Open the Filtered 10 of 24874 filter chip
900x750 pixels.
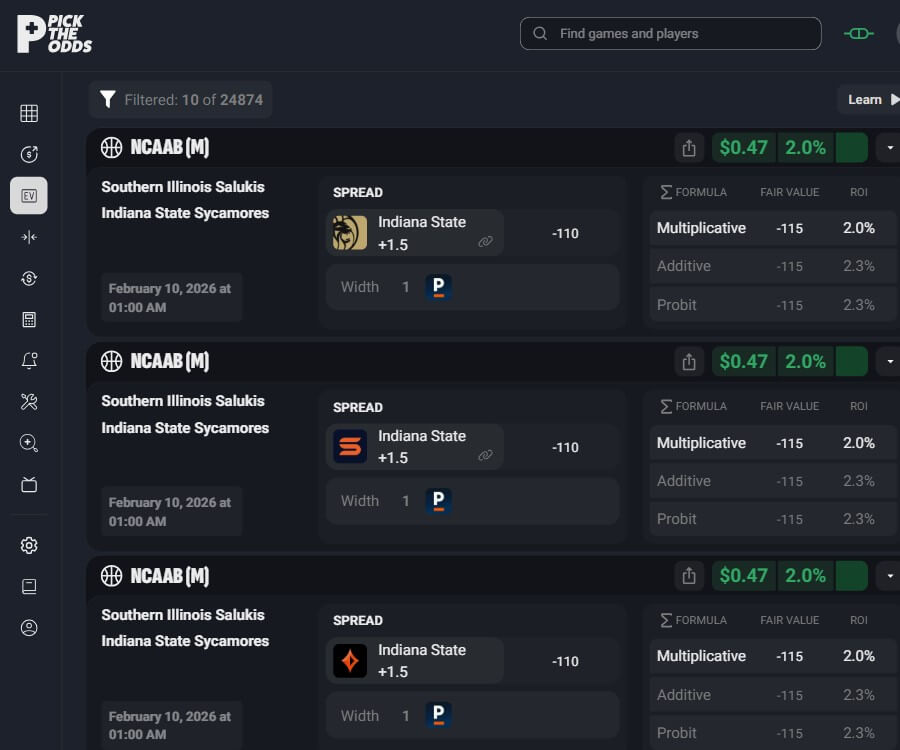coord(180,99)
